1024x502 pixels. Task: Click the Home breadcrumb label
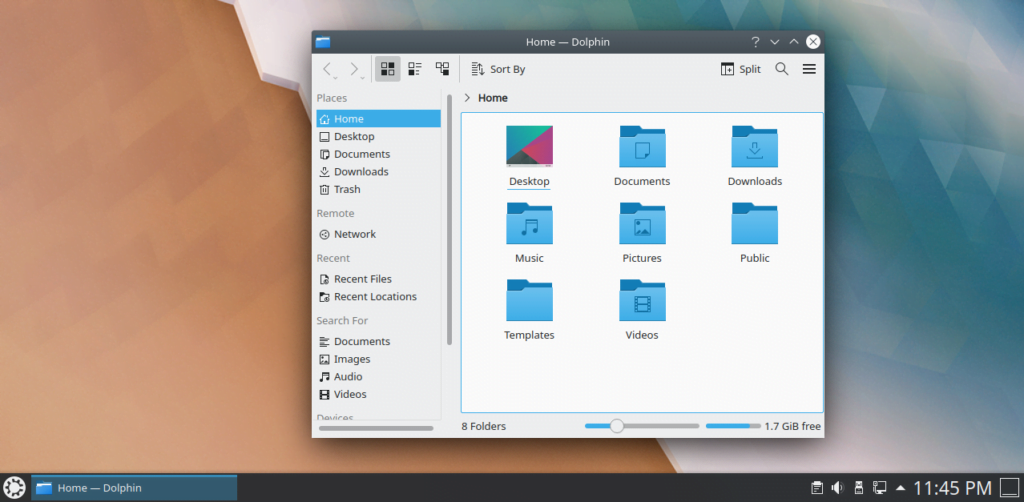(493, 98)
